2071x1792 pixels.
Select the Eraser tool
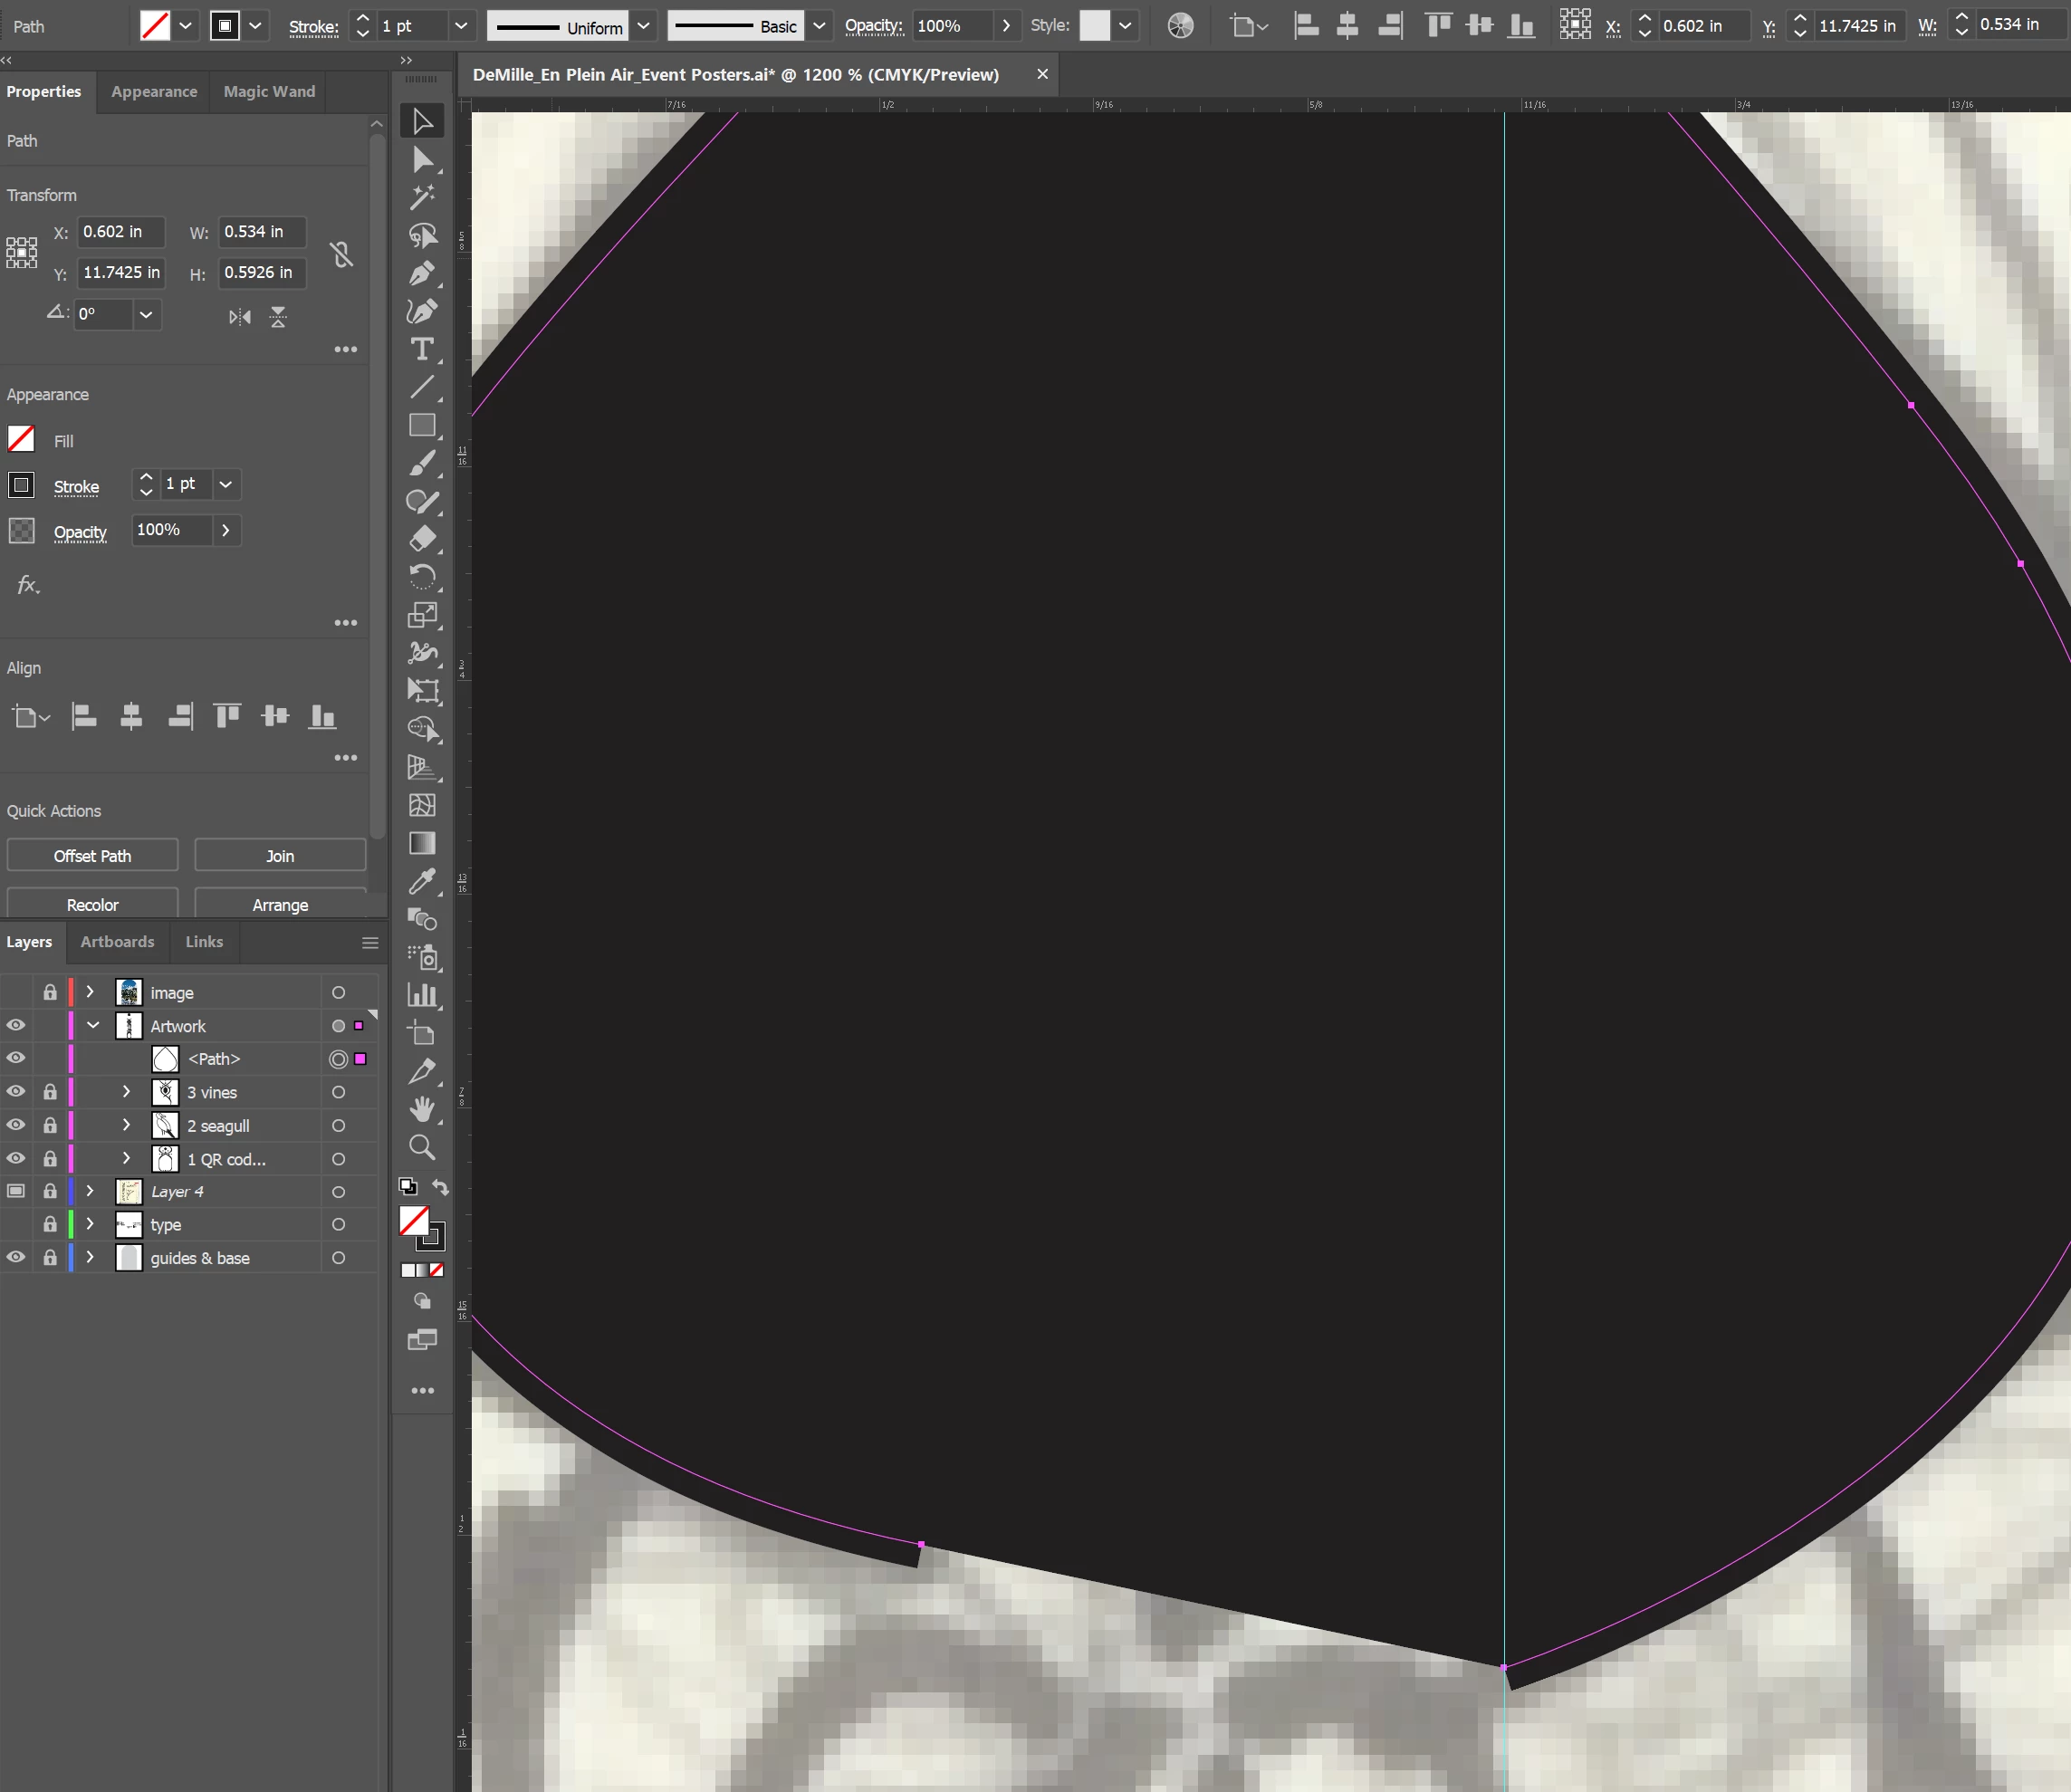(422, 539)
